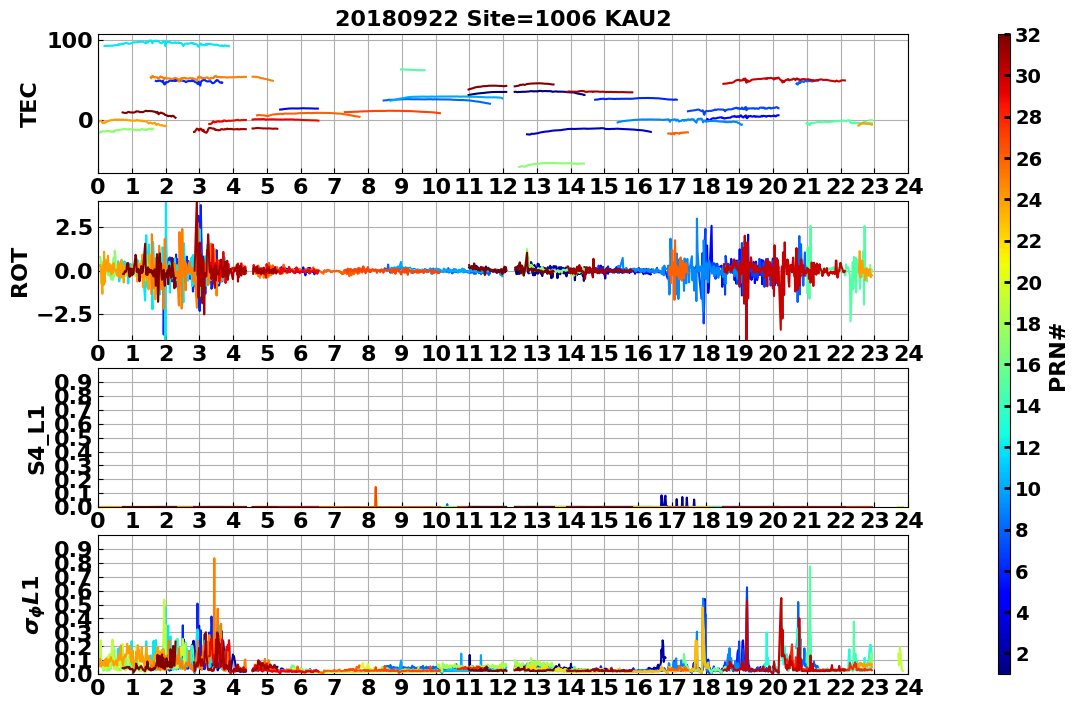1077x709 pixels.
Task: Click hour '3' on sigma-phi panel x-axis
Action: [199, 688]
